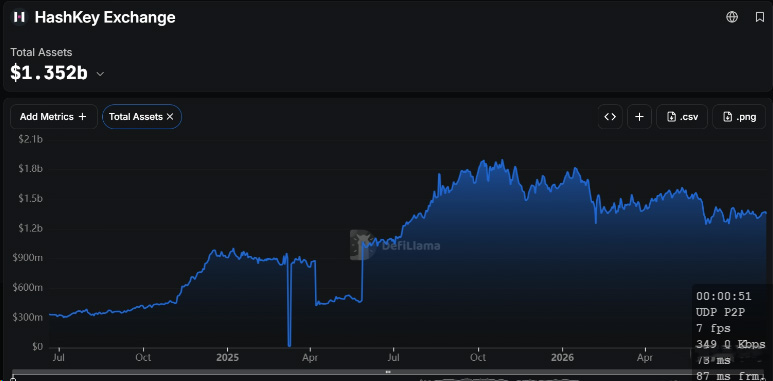
Task: Expand the Total Assets $1.352b chevron
Action: coord(100,74)
